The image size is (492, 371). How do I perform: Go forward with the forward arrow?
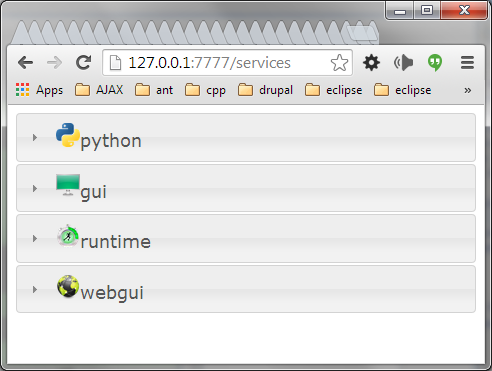click(54, 63)
